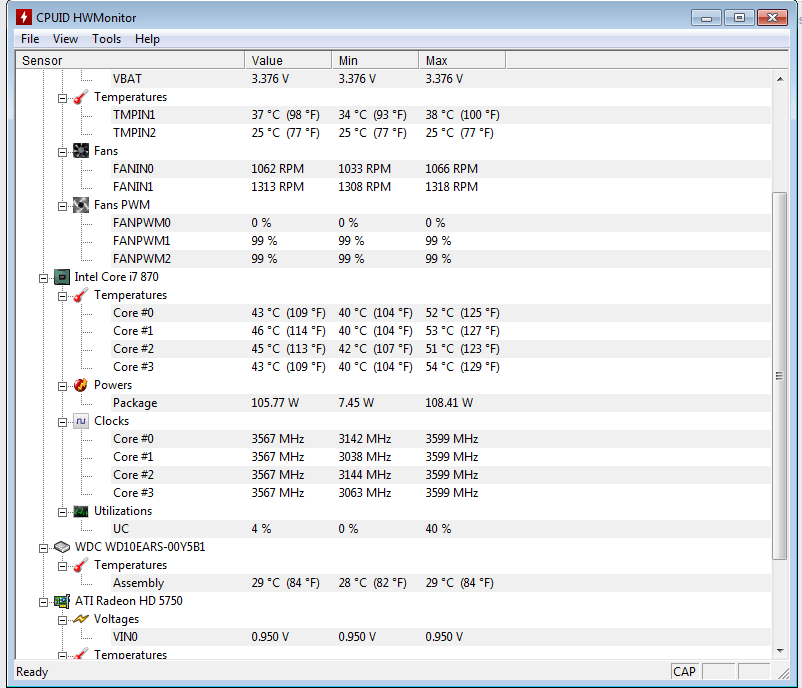802x688 pixels.
Task: Click the Utilizations graph icon
Action: click(81, 511)
